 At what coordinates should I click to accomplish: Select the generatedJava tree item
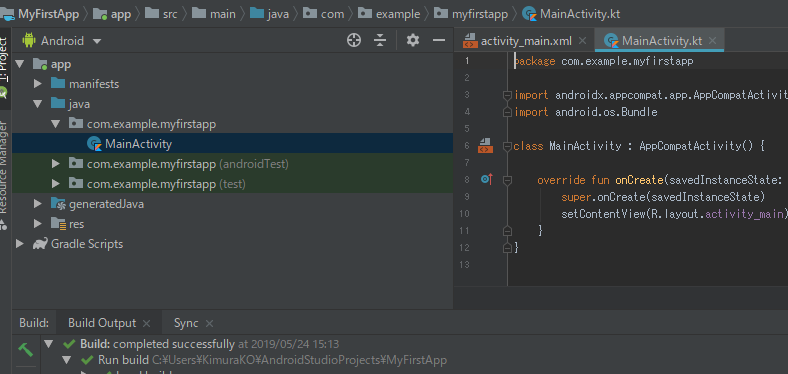[107, 204]
